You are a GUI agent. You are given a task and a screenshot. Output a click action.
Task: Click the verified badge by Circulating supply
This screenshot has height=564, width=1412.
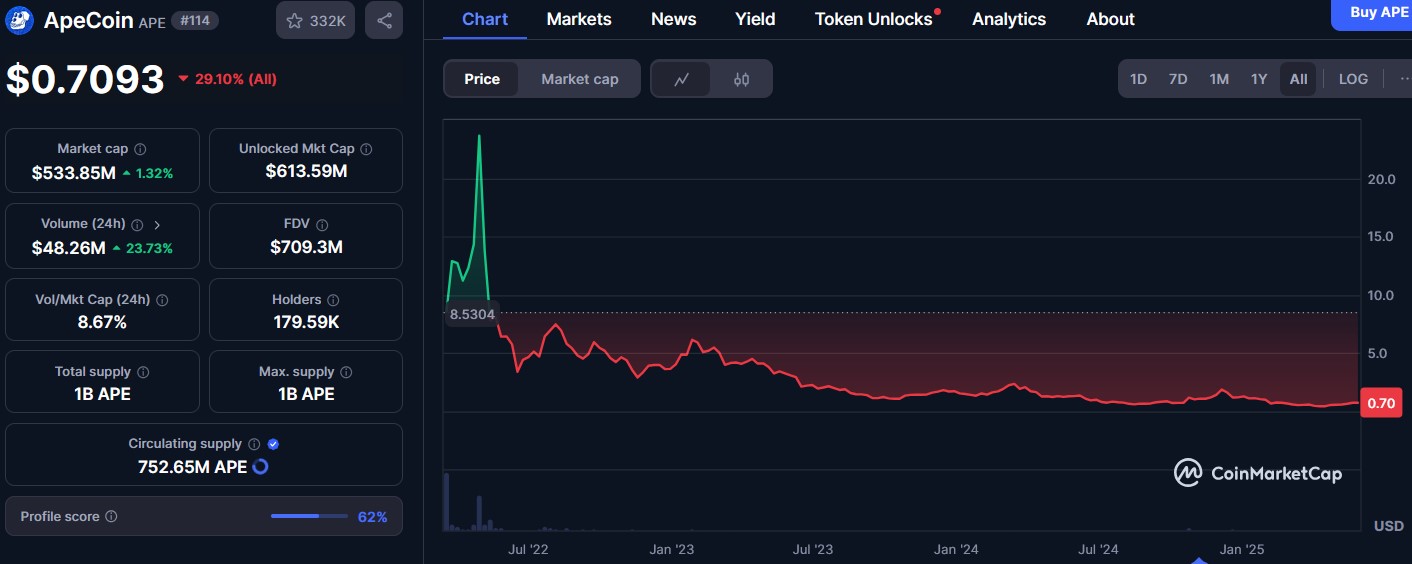[x=273, y=444]
